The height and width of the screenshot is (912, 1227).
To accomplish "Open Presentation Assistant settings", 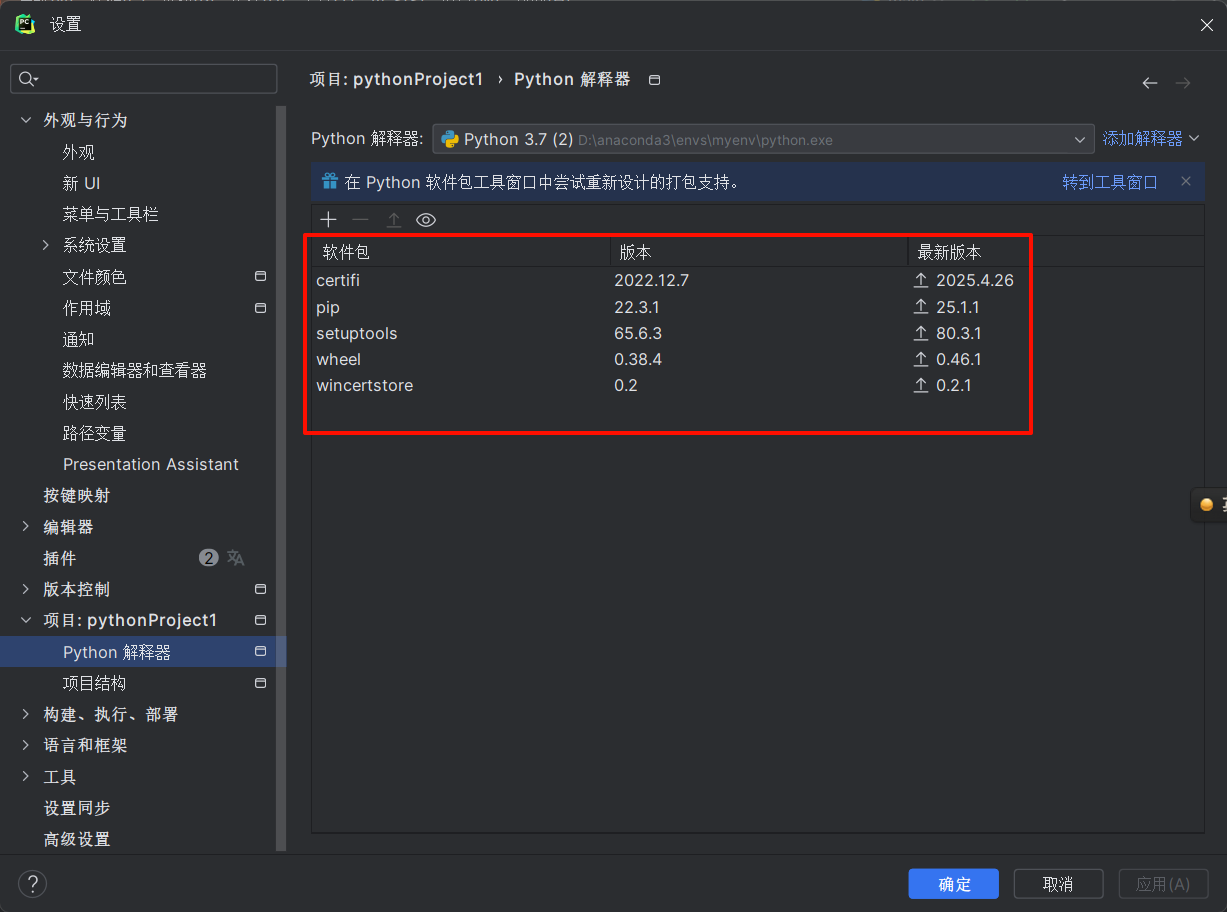I will tap(151, 464).
